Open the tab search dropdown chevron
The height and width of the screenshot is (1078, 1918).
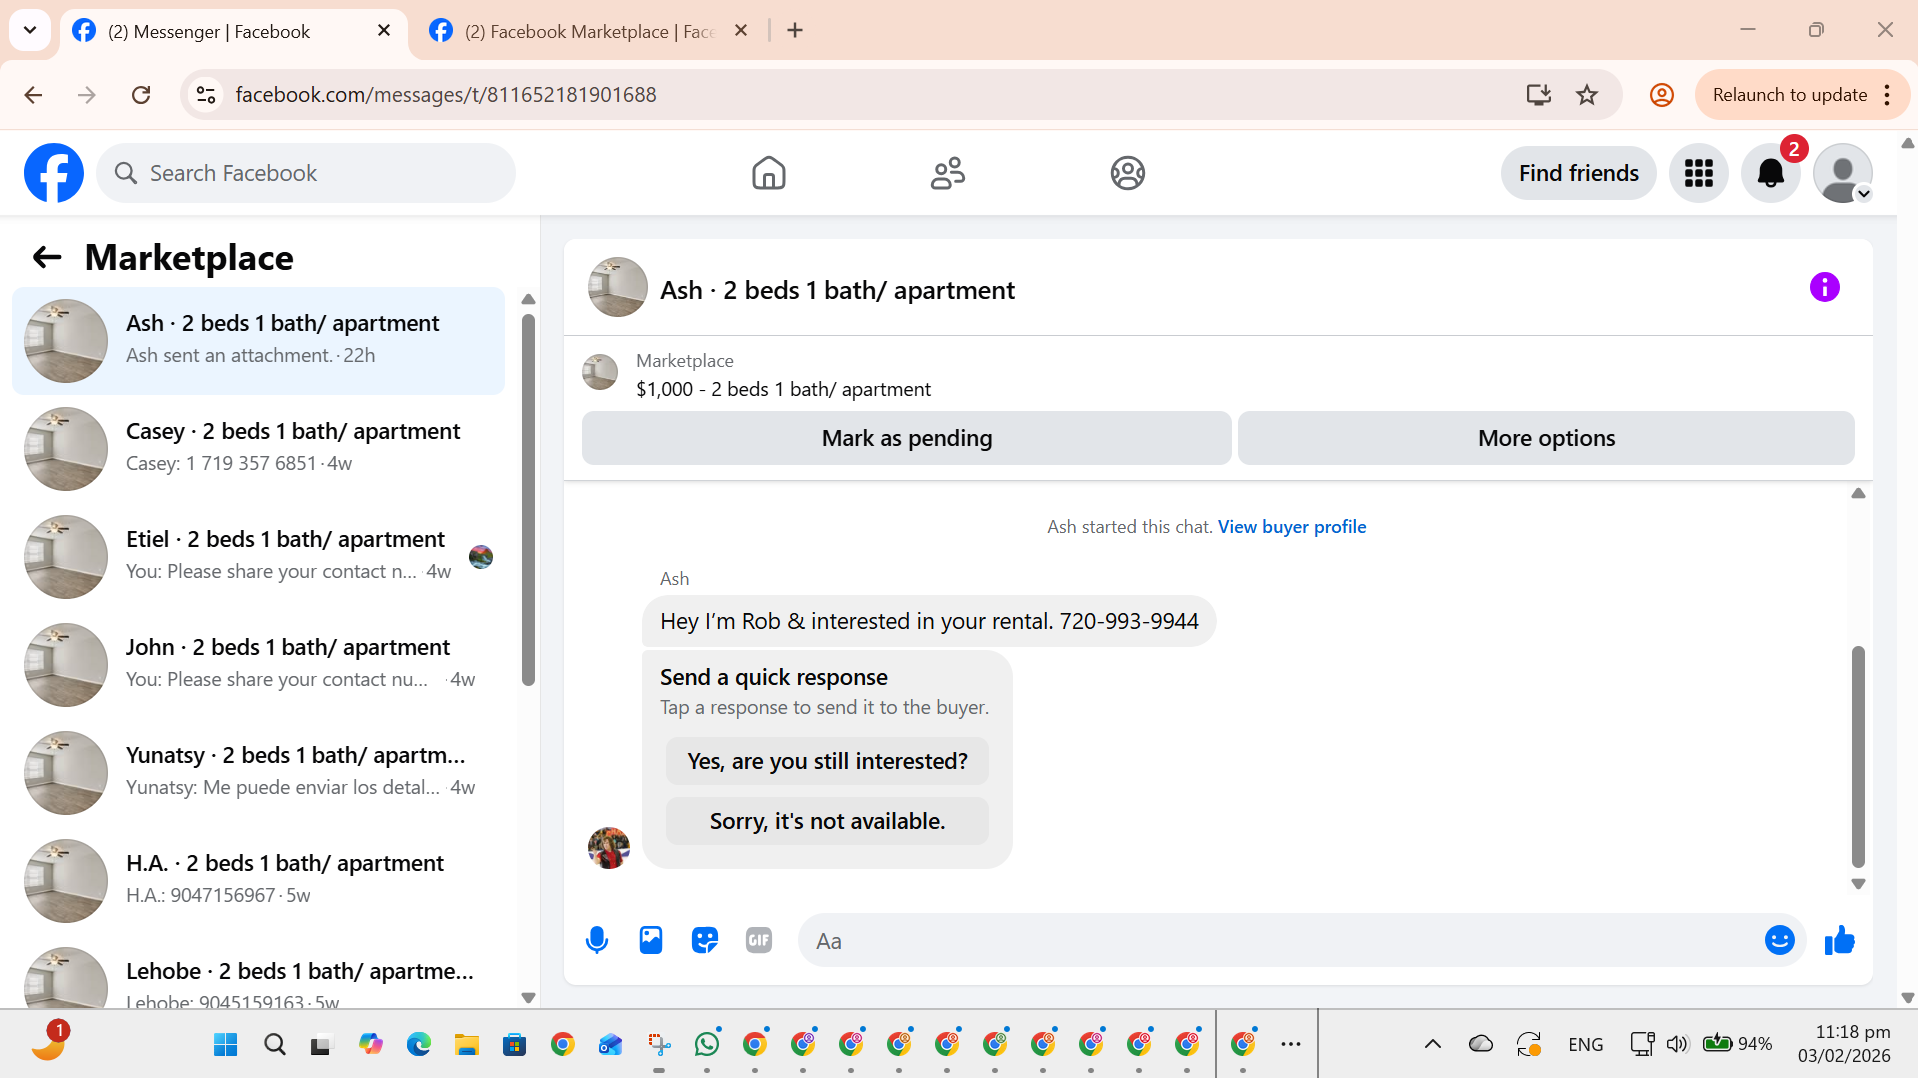click(30, 31)
